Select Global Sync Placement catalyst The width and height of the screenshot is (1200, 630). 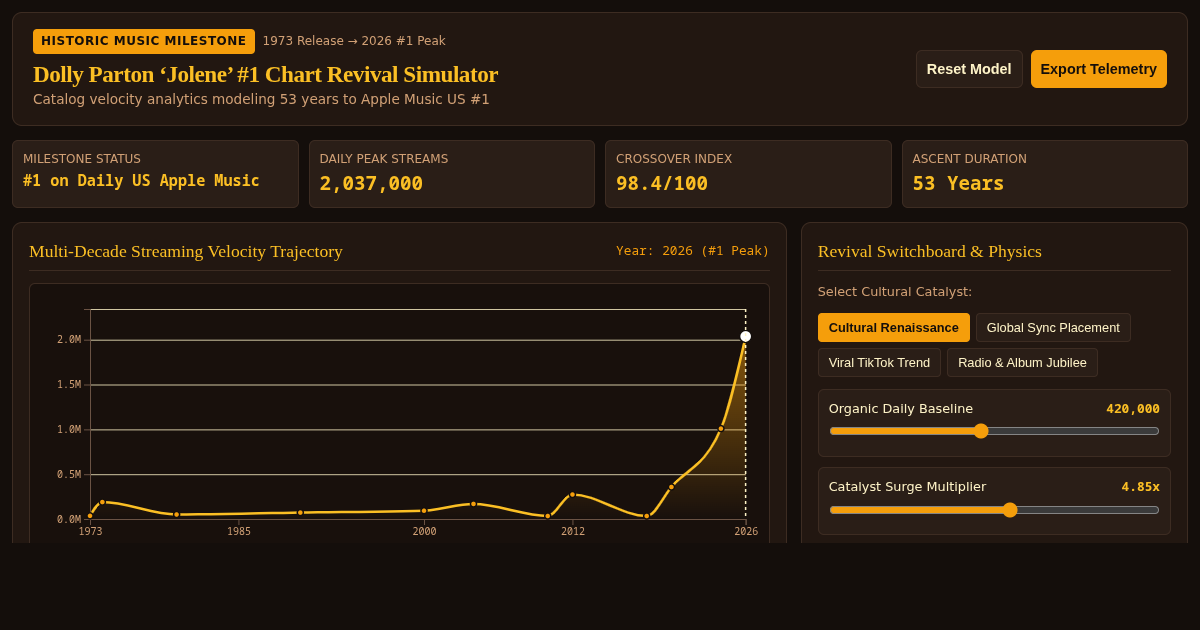tap(1053, 327)
